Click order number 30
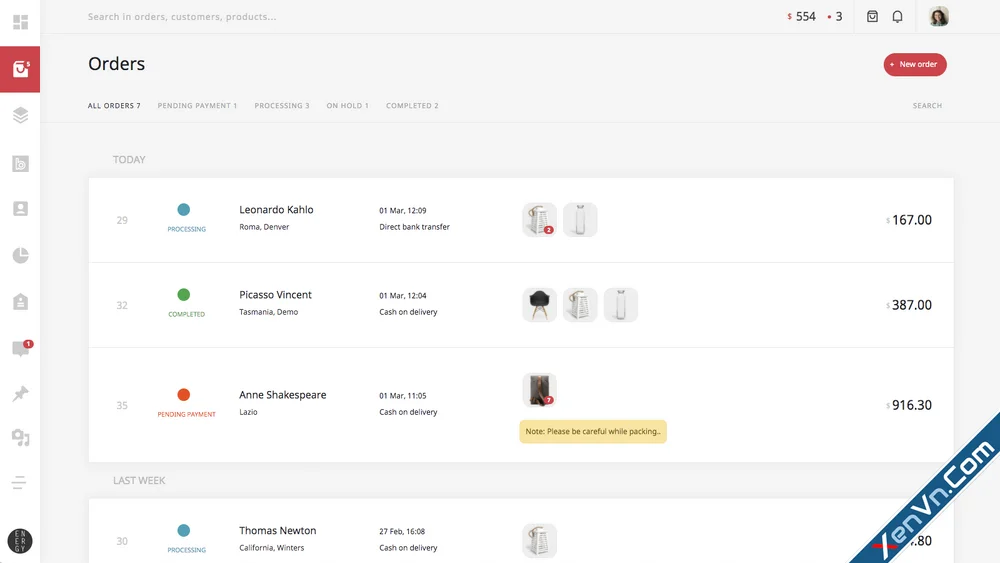The height and width of the screenshot is (563, 1000). click(x=122, y=541)
